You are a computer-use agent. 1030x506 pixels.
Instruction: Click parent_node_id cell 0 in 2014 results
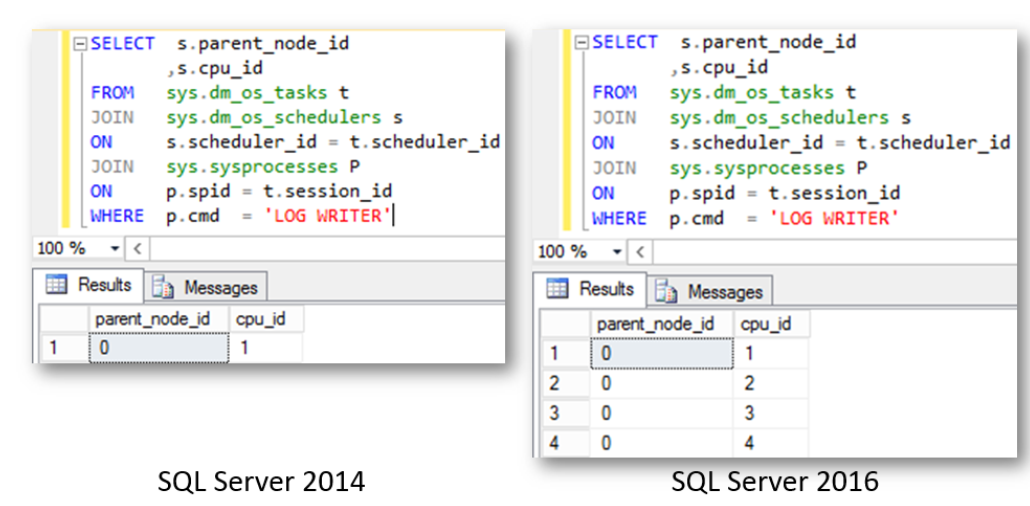158,347
